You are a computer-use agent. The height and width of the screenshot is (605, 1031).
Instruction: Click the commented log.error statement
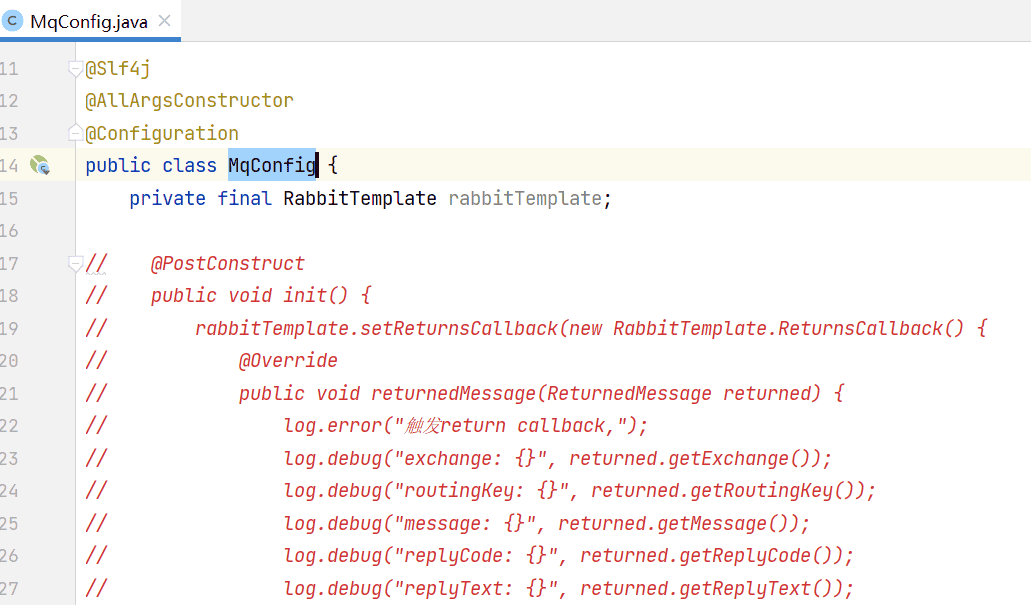pyautogui.click(x=465, y=425)
